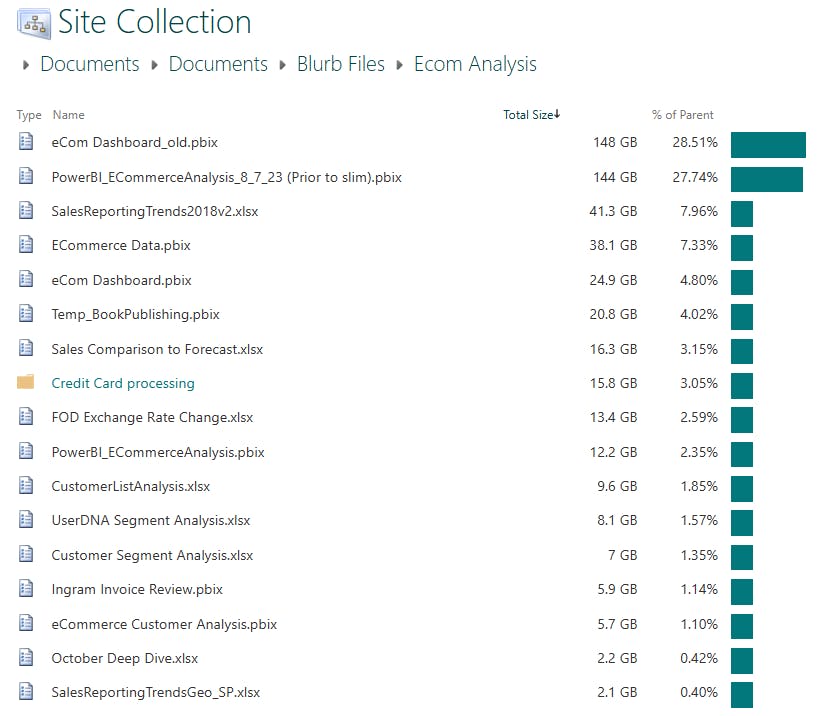The width and height of the screenshot is (821, 716).
Task: Click the Credit Card processing folder icon
Action: click(x=26, y=383)
